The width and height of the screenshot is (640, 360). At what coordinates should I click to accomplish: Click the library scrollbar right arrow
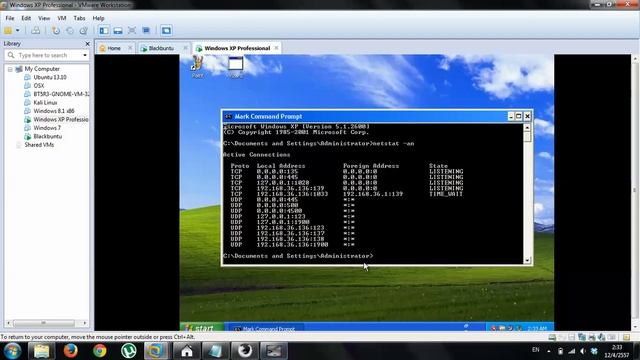[85, 323]
